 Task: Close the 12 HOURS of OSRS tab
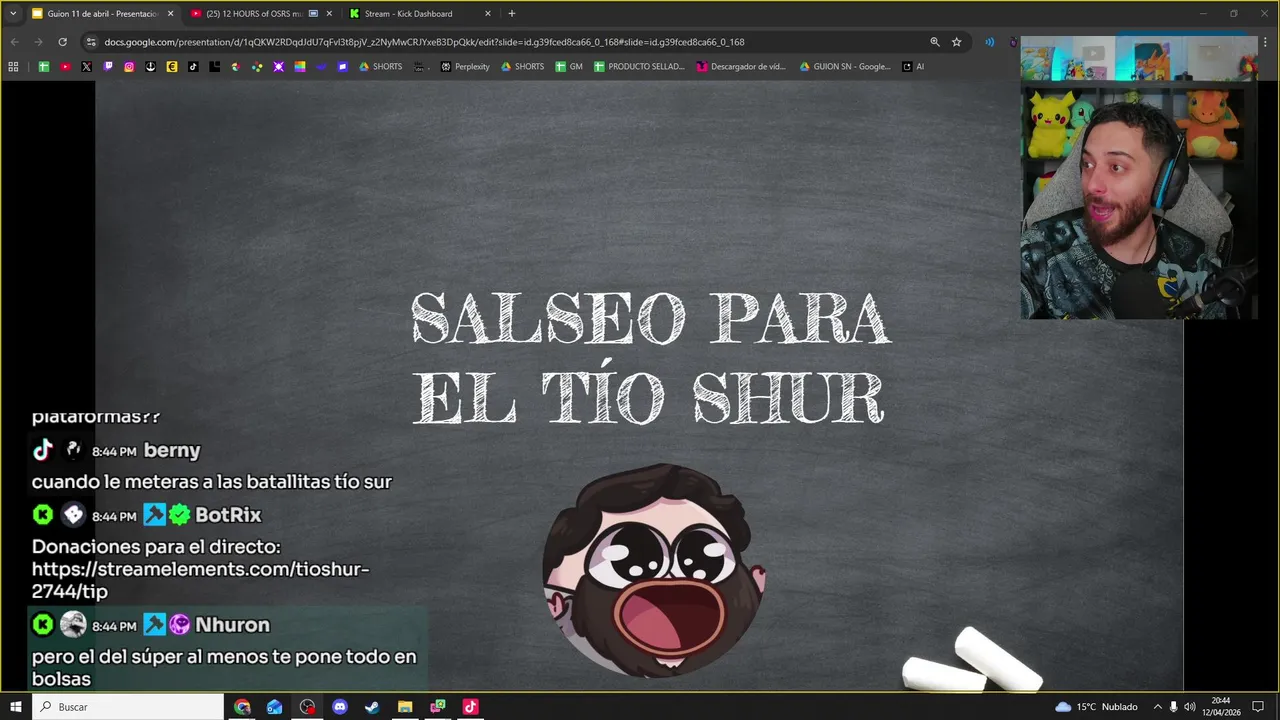(x=329, y=14)
